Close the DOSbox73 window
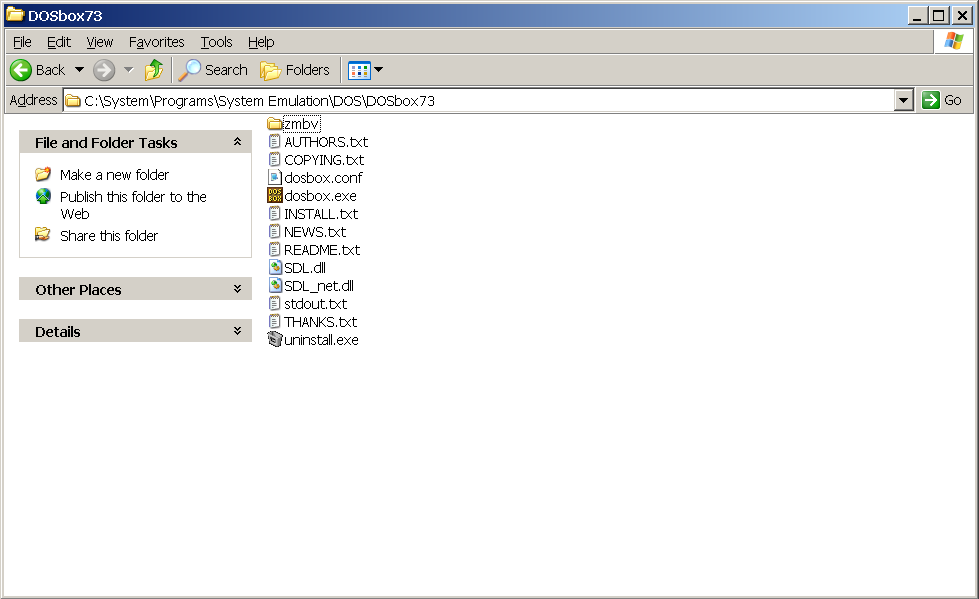The height and width of the screenshot is (599, 979). coord(962,15)
